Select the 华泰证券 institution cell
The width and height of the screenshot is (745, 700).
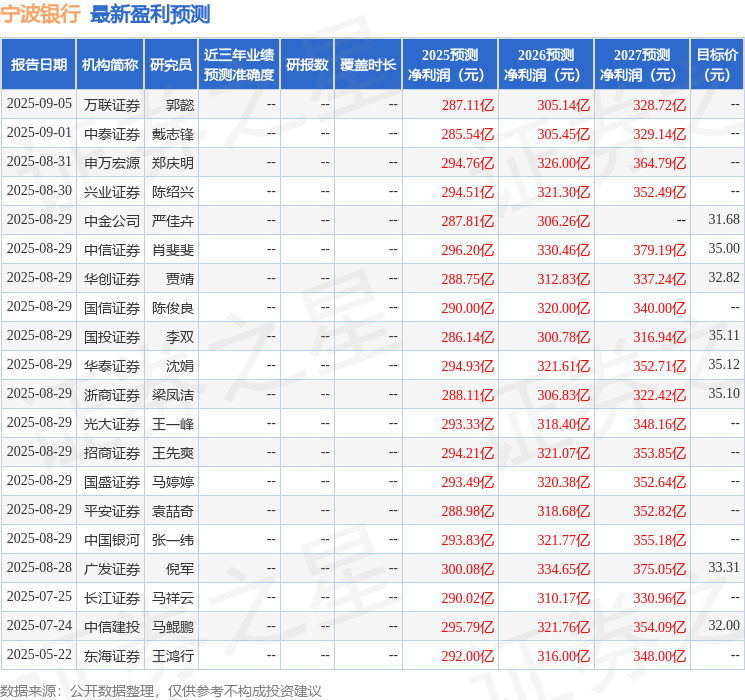click(x=112, y=366)
